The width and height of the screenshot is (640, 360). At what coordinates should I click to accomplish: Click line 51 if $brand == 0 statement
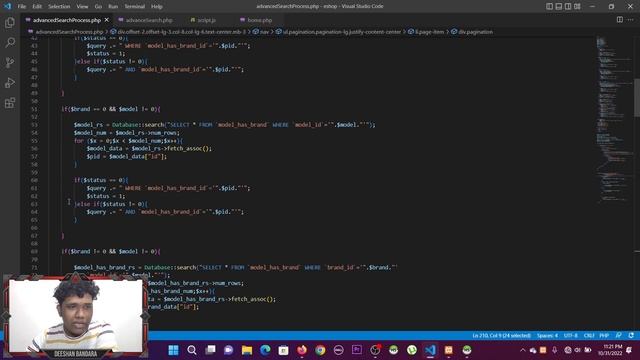111,109
